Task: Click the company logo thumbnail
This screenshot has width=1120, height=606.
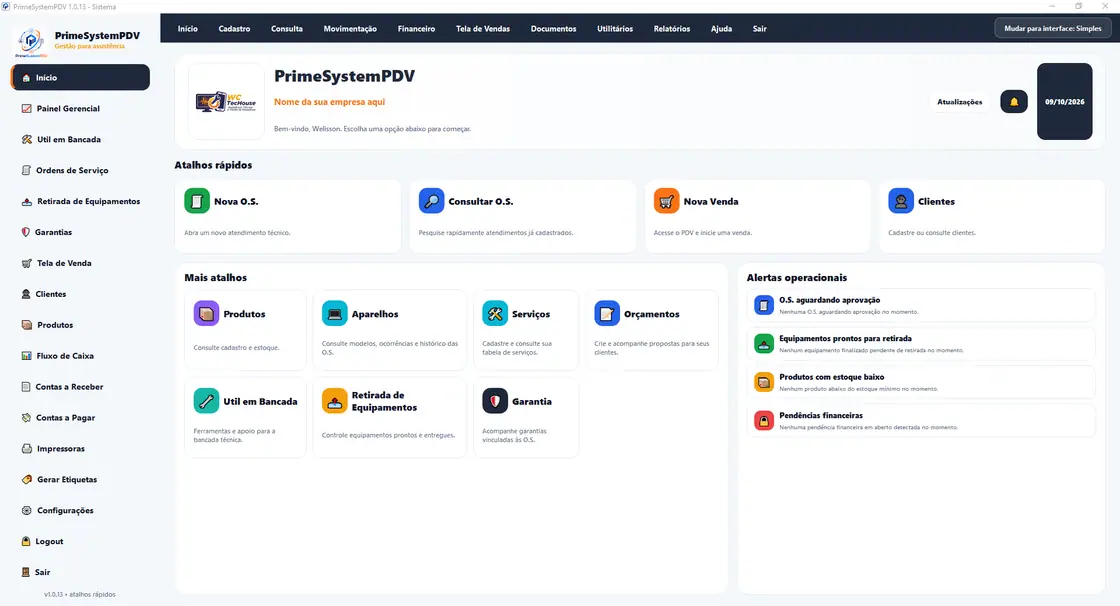Action: coord(226,101)
